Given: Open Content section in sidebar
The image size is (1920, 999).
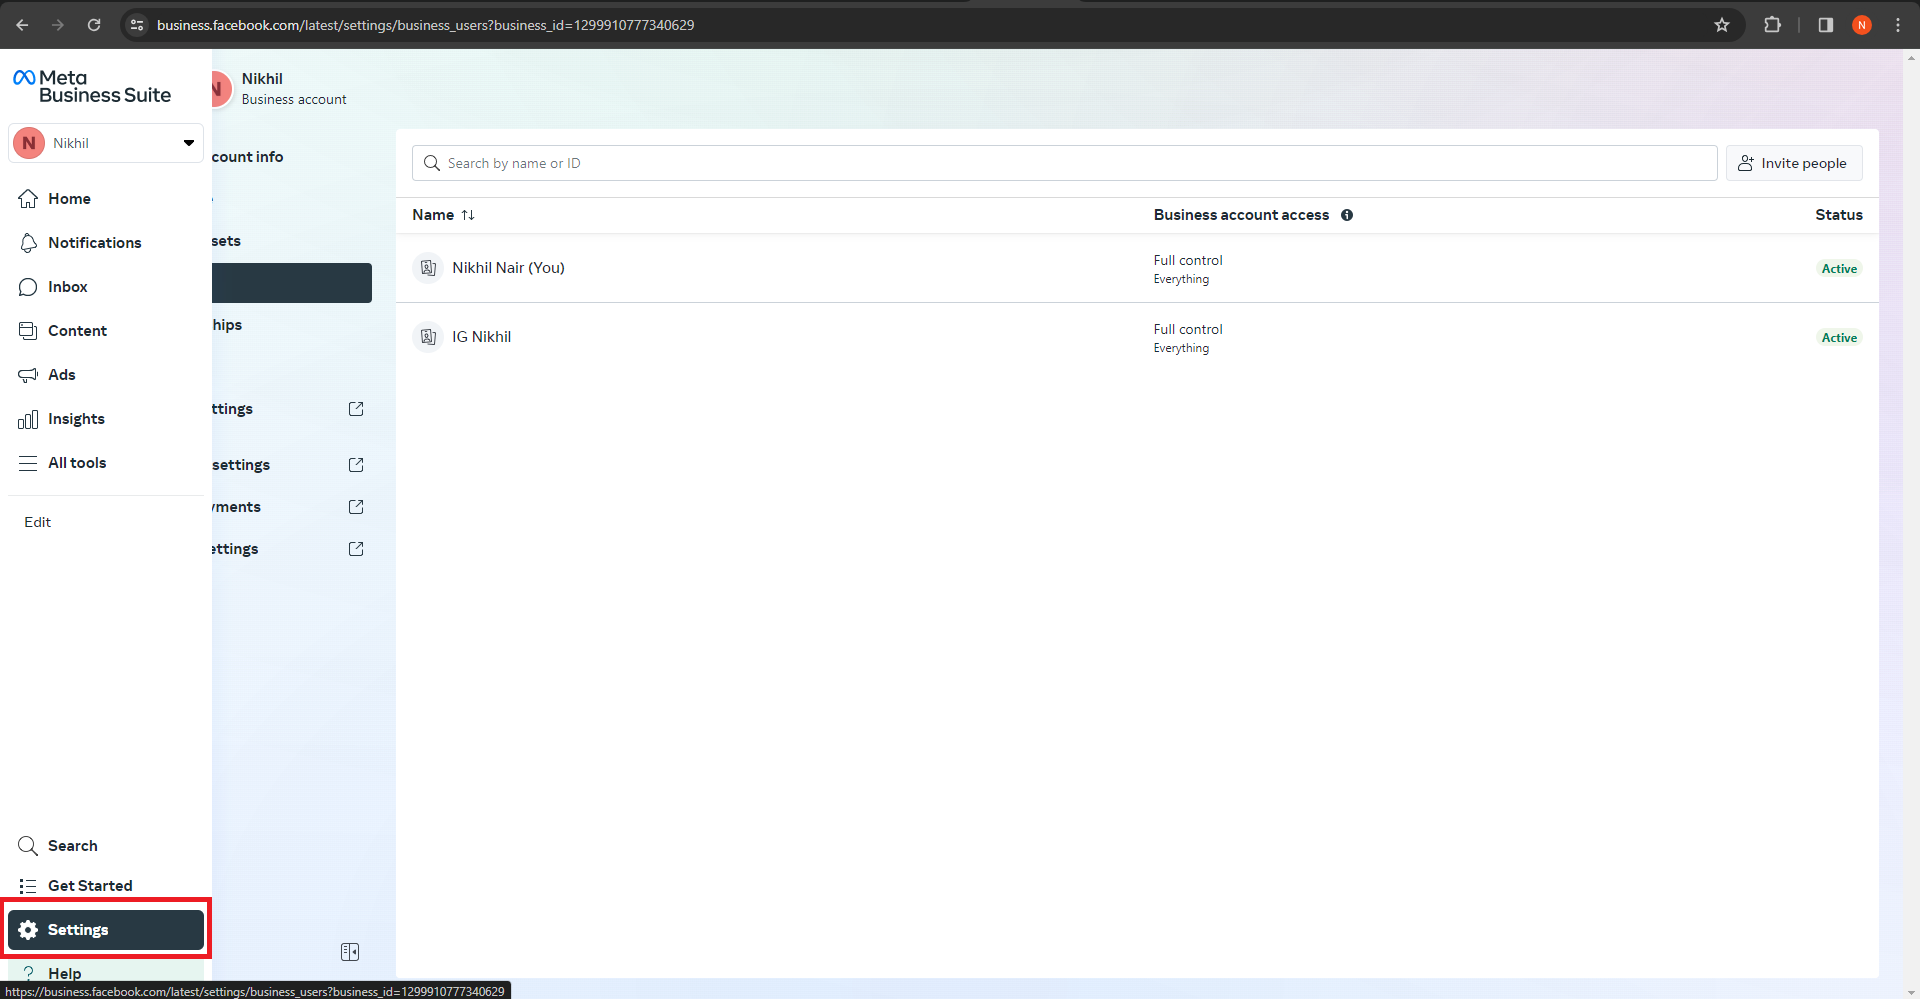Looking at the screenshot, I should click(106, 331).
